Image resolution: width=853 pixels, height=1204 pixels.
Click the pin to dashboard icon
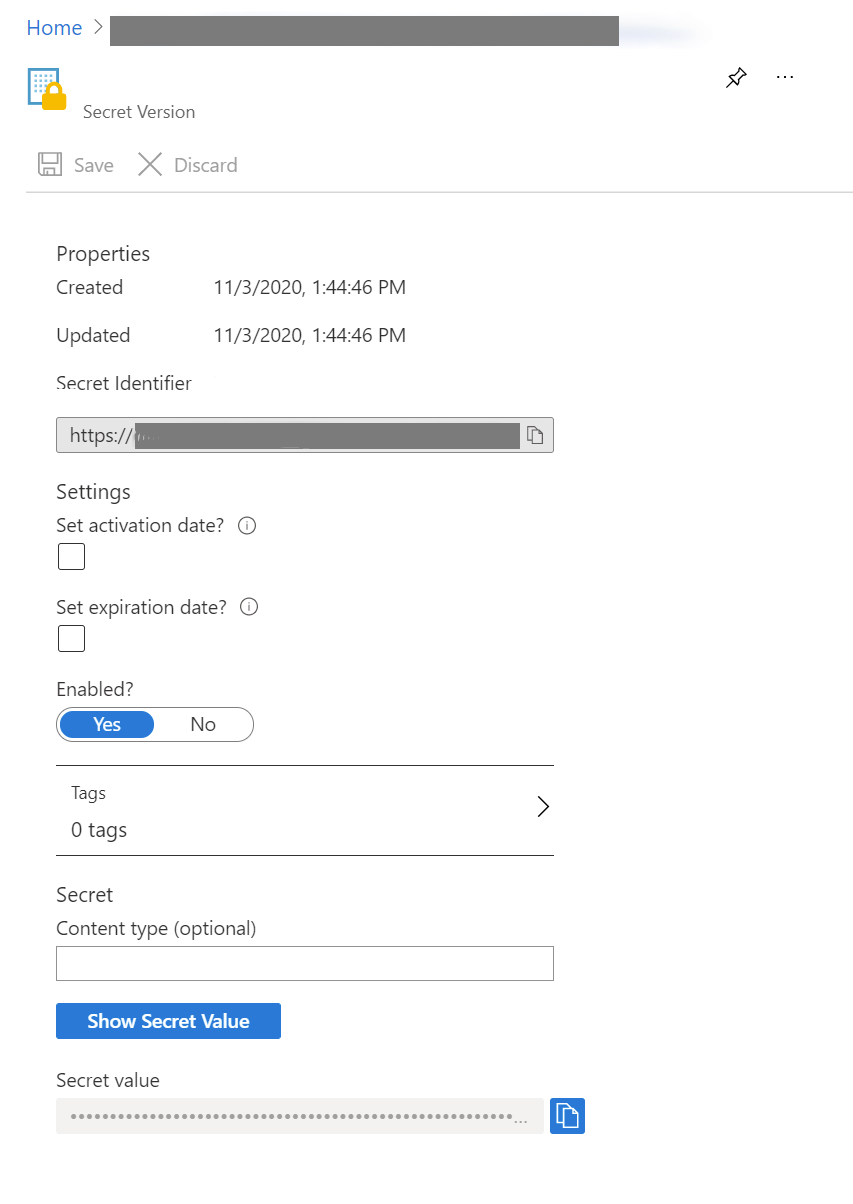(736, 78)
